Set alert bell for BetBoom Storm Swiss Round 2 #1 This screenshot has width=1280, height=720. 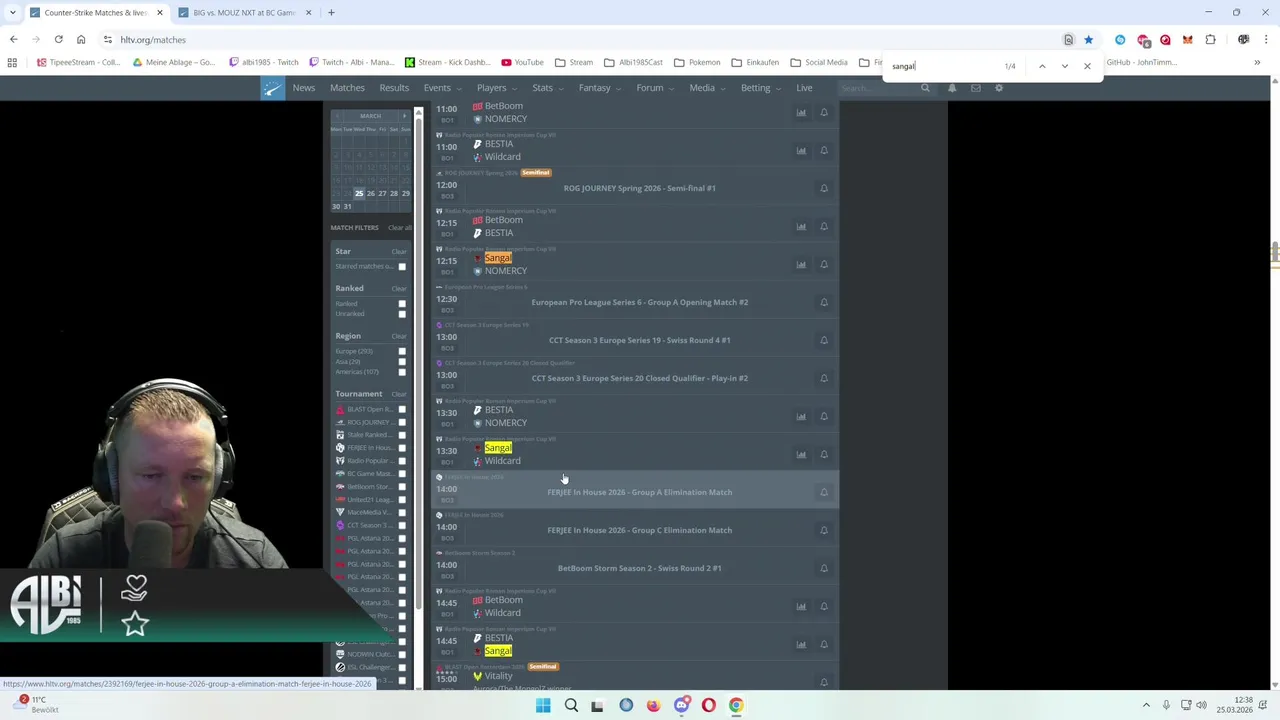point(824,568)
